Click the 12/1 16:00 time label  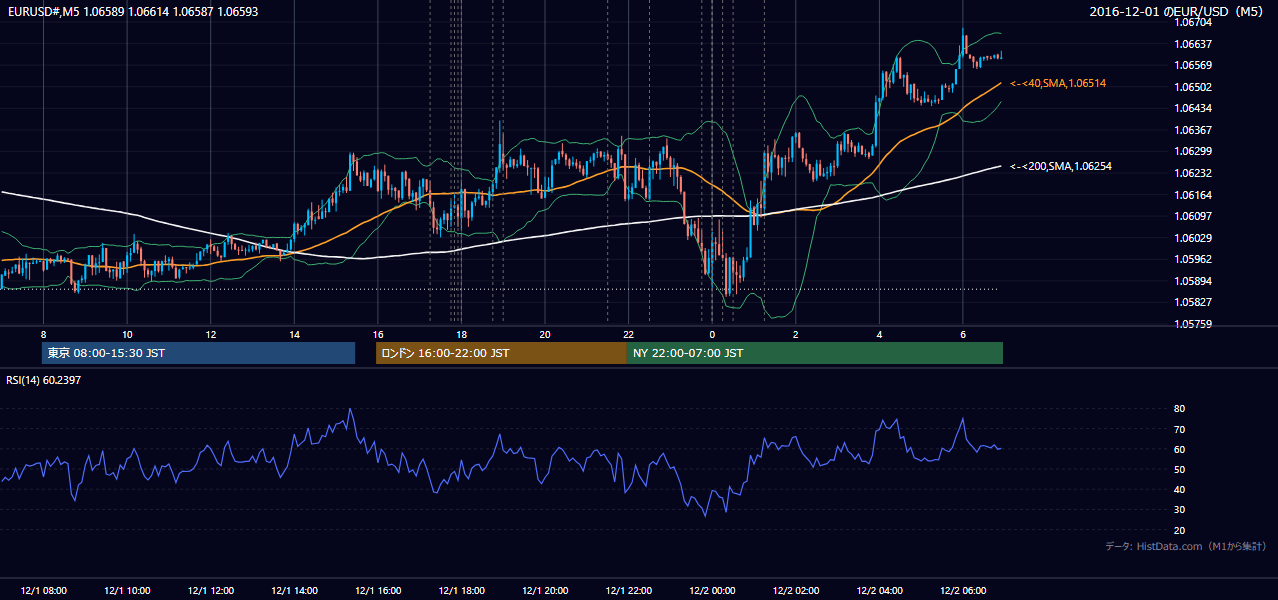click(x=378, y=591)
